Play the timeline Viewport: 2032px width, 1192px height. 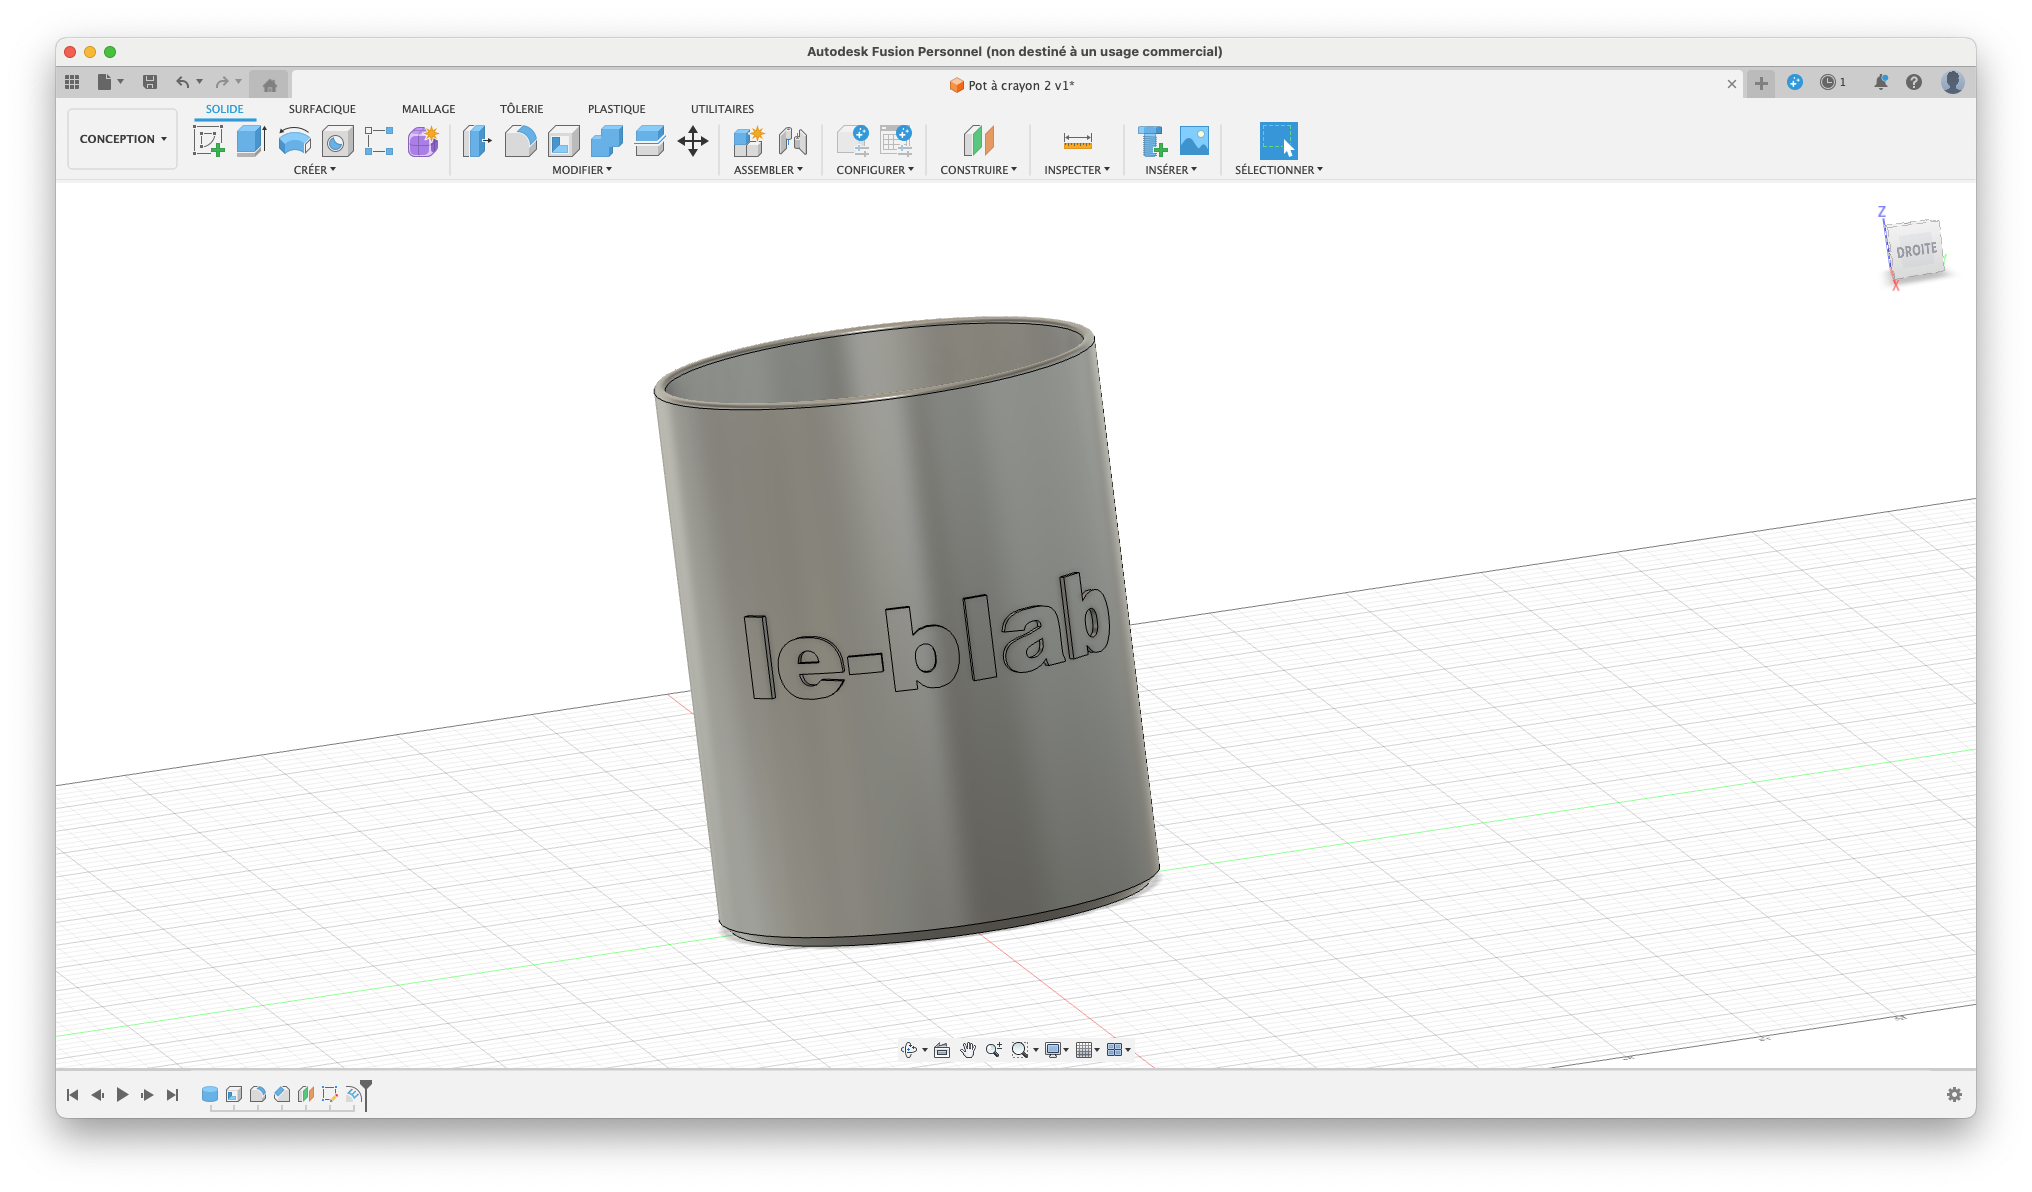coord(122,1095)
